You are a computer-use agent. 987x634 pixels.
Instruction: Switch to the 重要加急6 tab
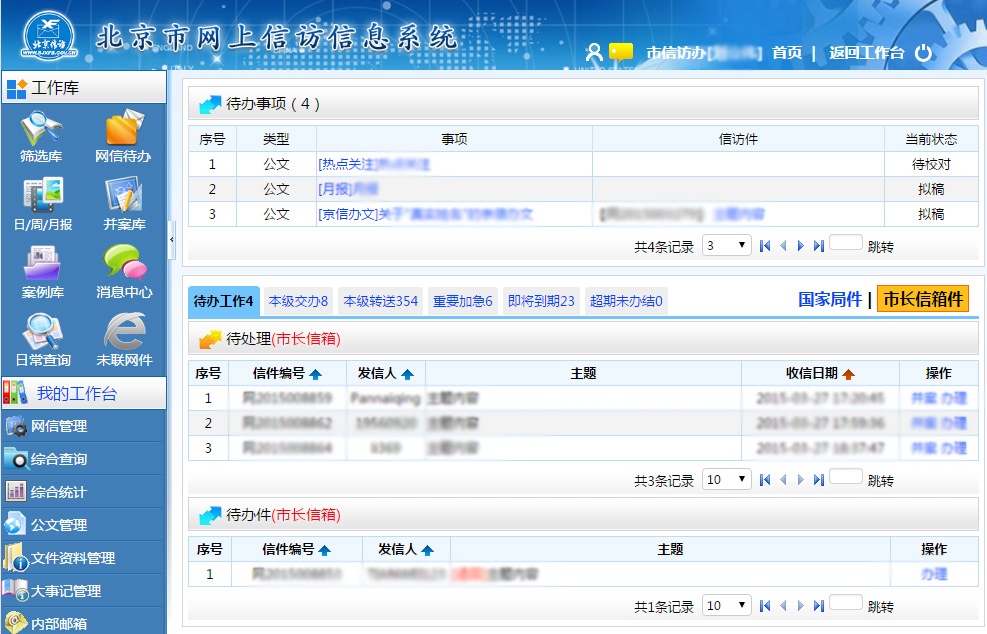[462, 301]
